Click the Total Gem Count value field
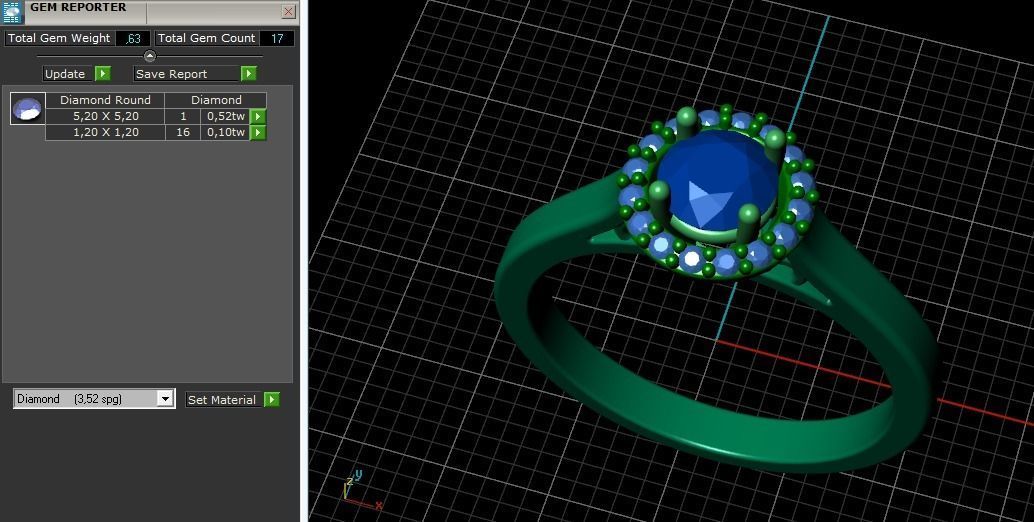This screenshot has width=1034, height=522. pyautogui.click(x=277, y=38)
